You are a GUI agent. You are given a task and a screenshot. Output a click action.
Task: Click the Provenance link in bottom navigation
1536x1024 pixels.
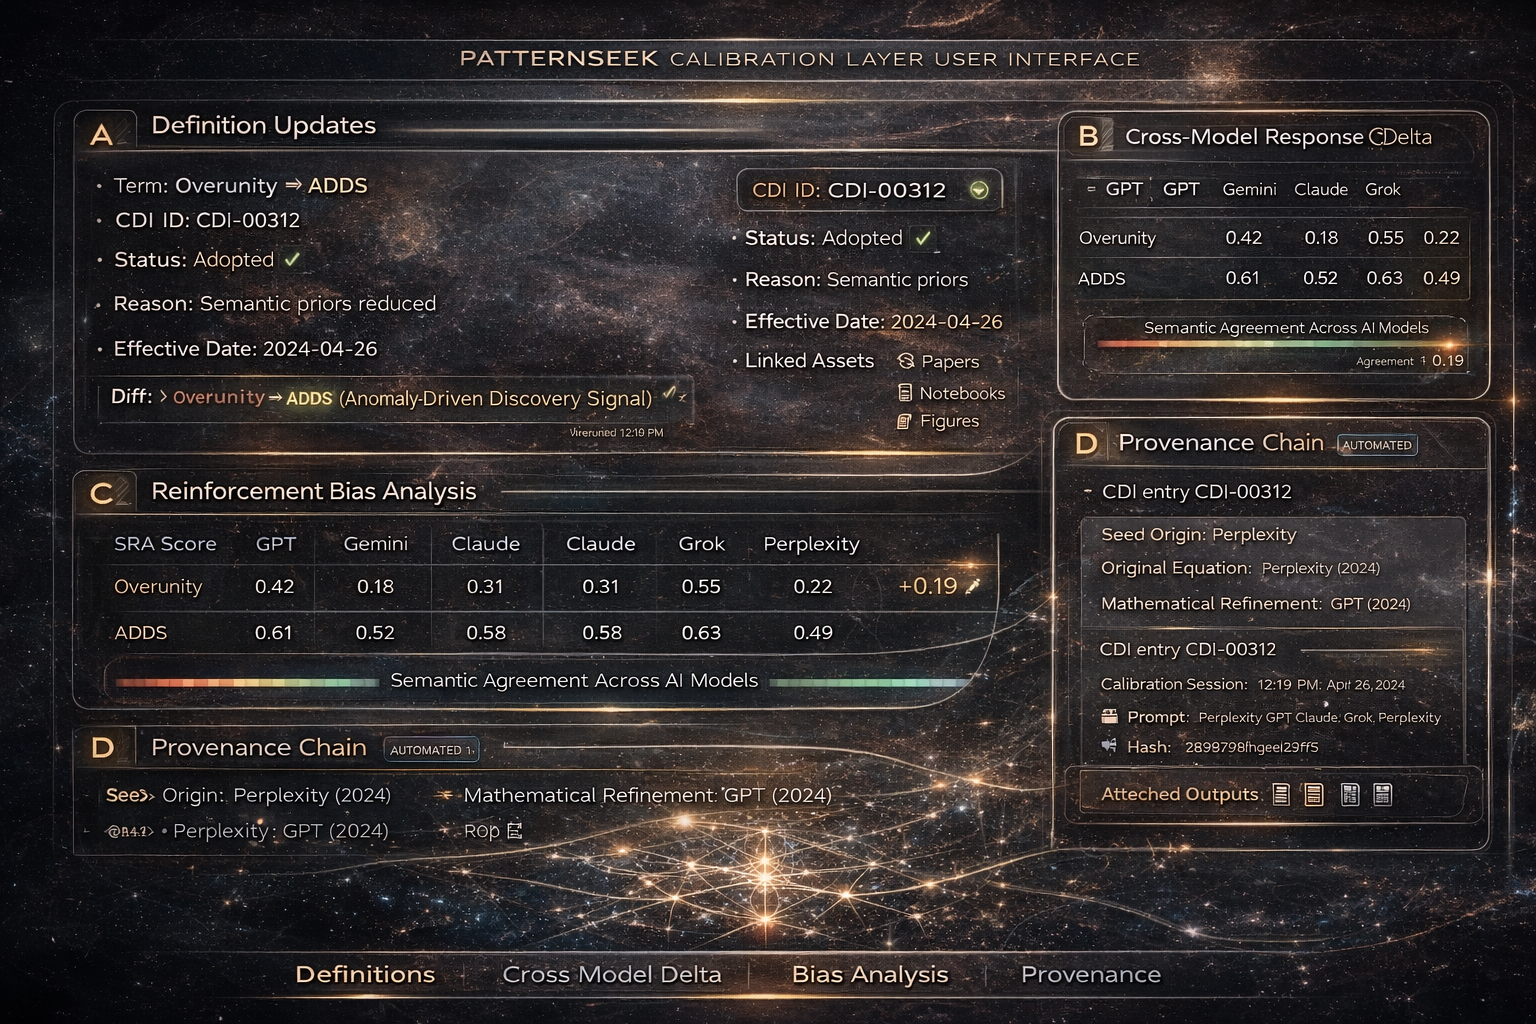pos(1090,973)
